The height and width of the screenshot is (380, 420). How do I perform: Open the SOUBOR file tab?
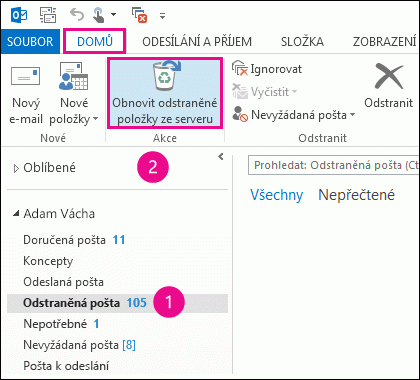pos(30,42)
